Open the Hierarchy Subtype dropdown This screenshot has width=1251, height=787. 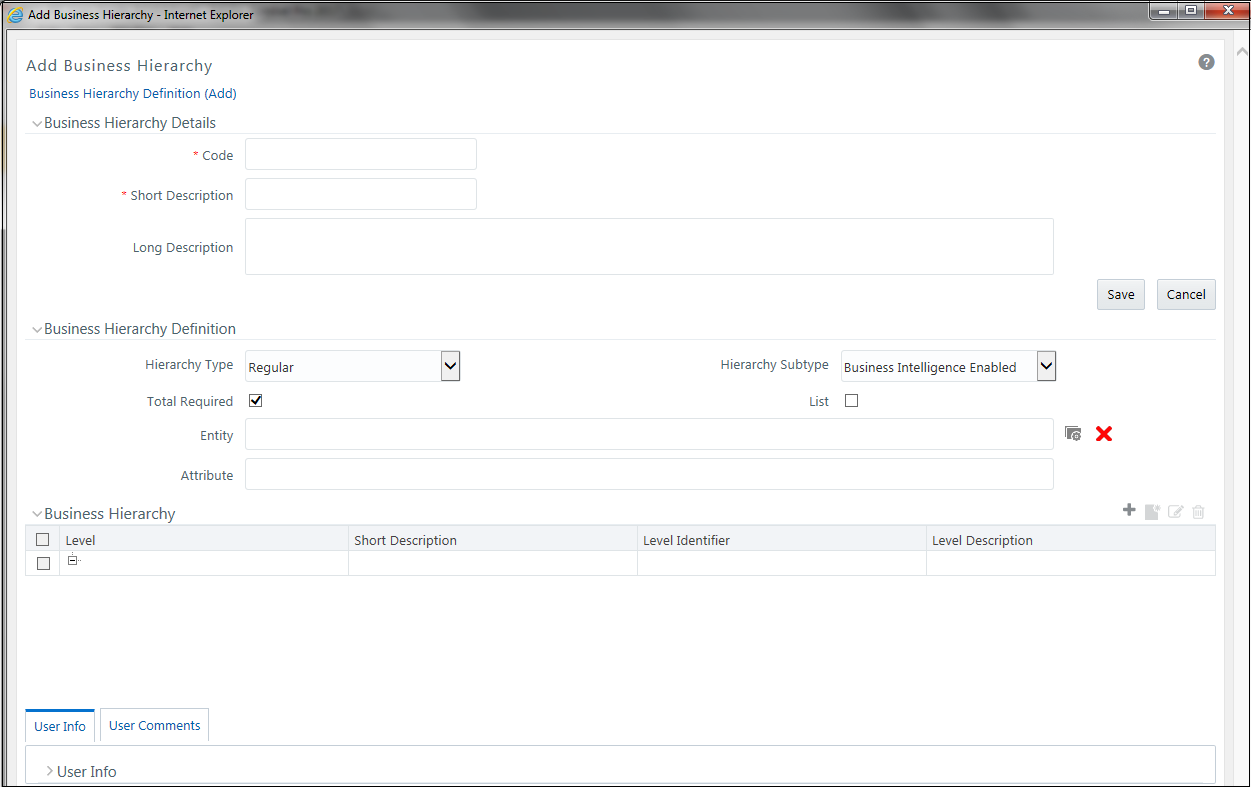(x=1045, y=365)
